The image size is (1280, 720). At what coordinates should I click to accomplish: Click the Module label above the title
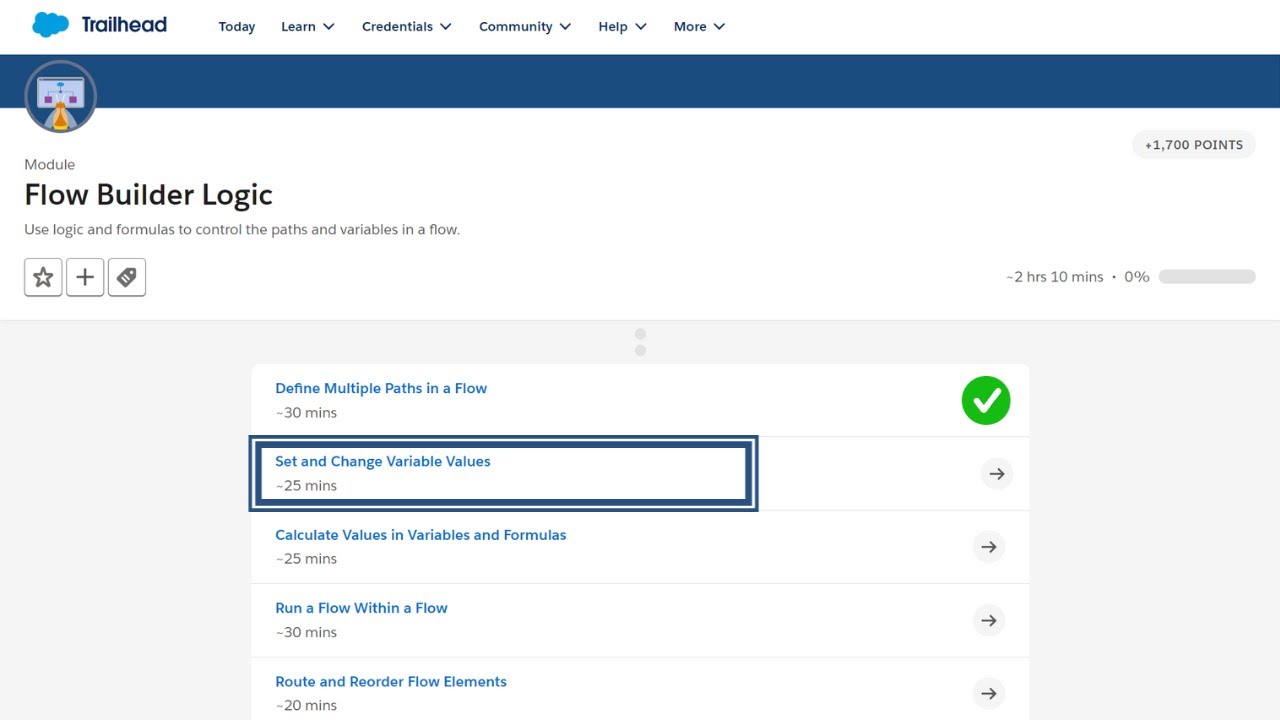[50, 165]
